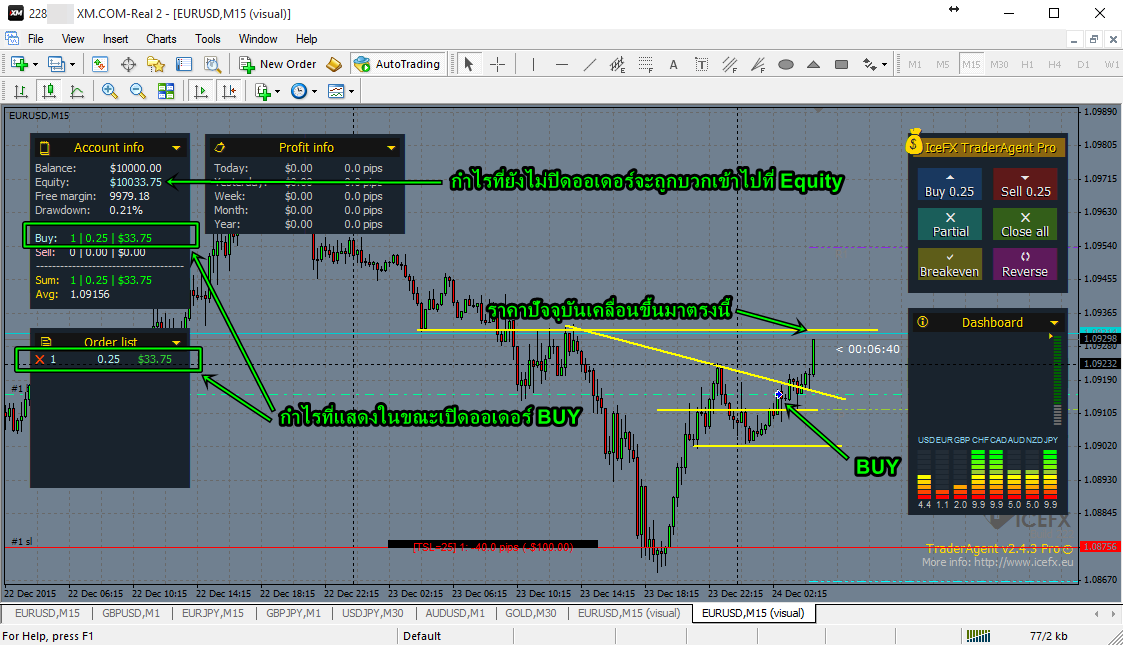1123x645 pixels.
Task: Switch chart to line chart mode
Action: (x=77, y=91)
